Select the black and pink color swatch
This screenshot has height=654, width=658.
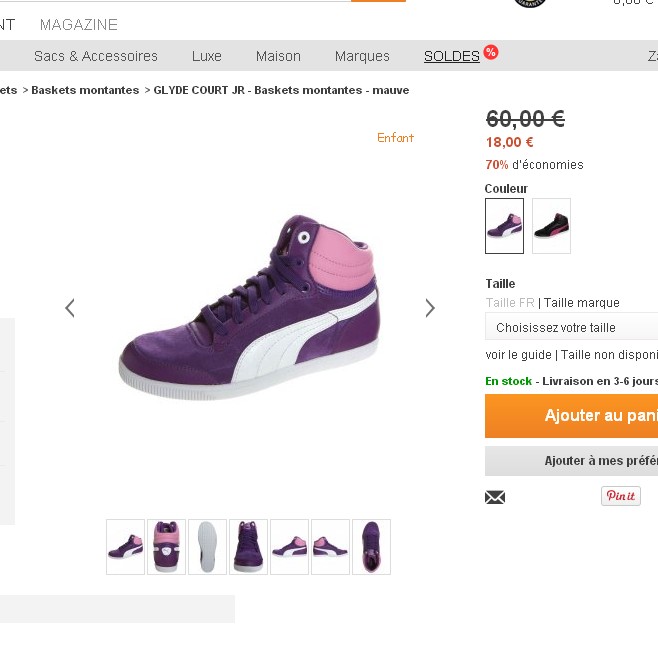(551, 225)
